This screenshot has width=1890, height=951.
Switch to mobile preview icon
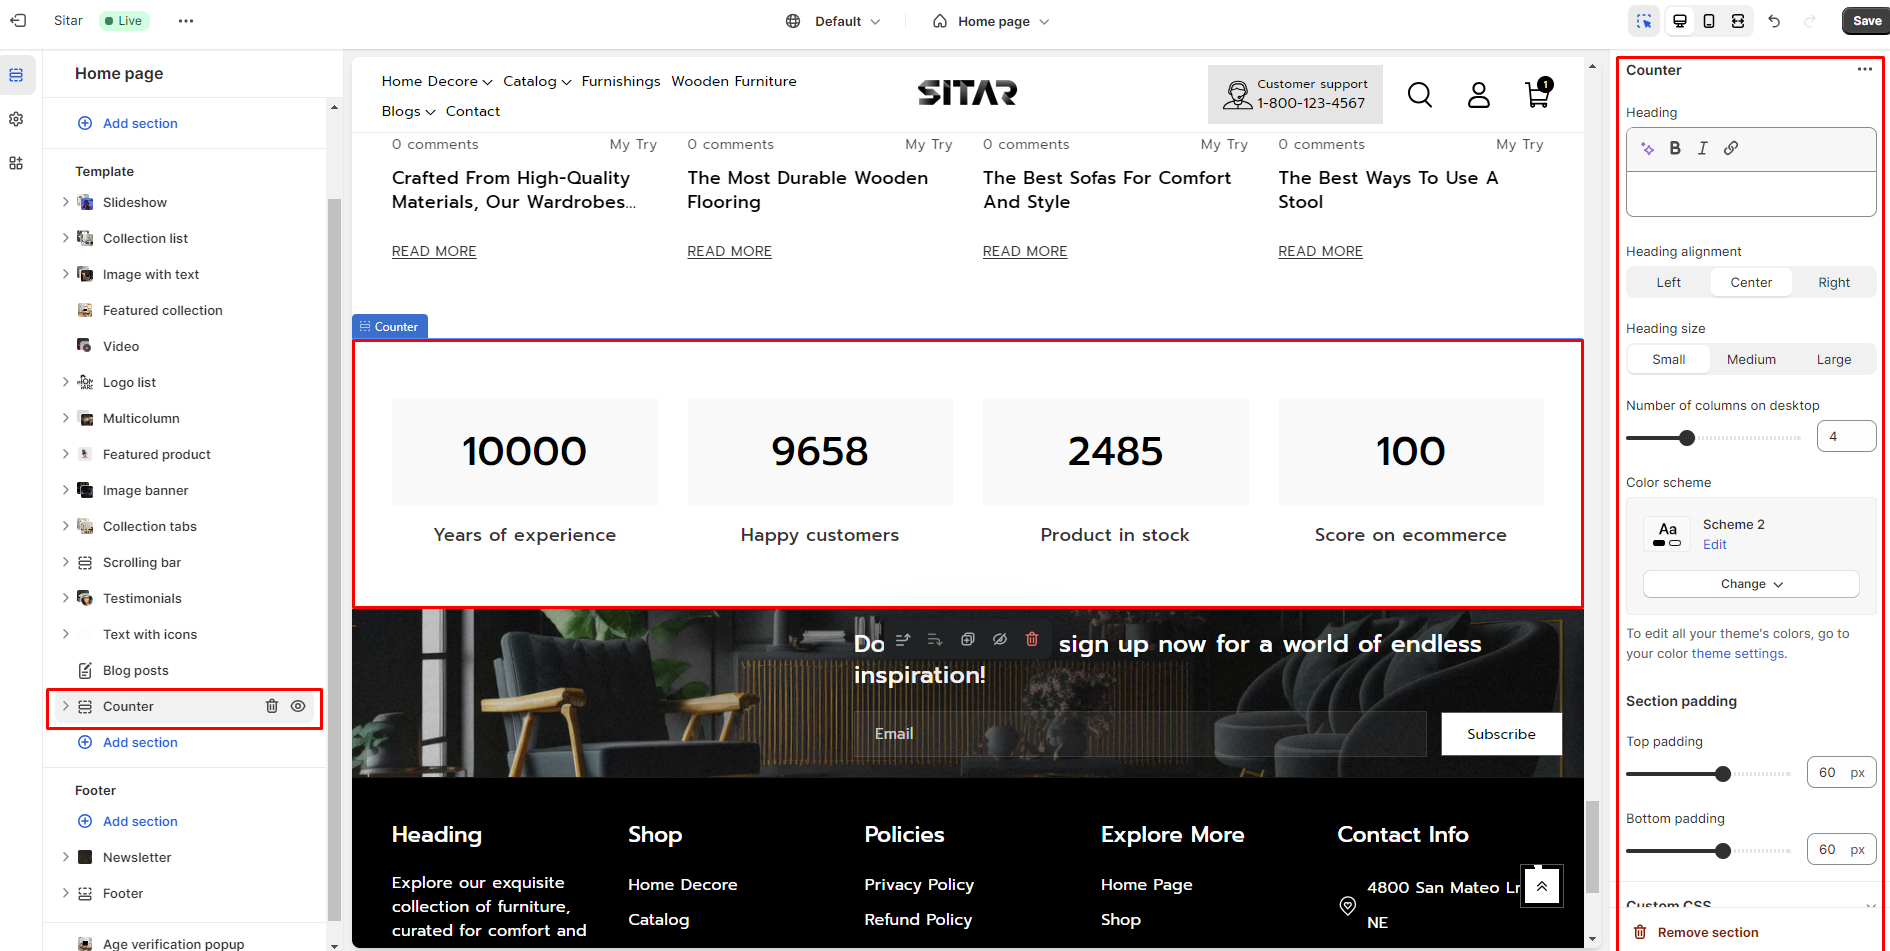(x=1709, y=21)
